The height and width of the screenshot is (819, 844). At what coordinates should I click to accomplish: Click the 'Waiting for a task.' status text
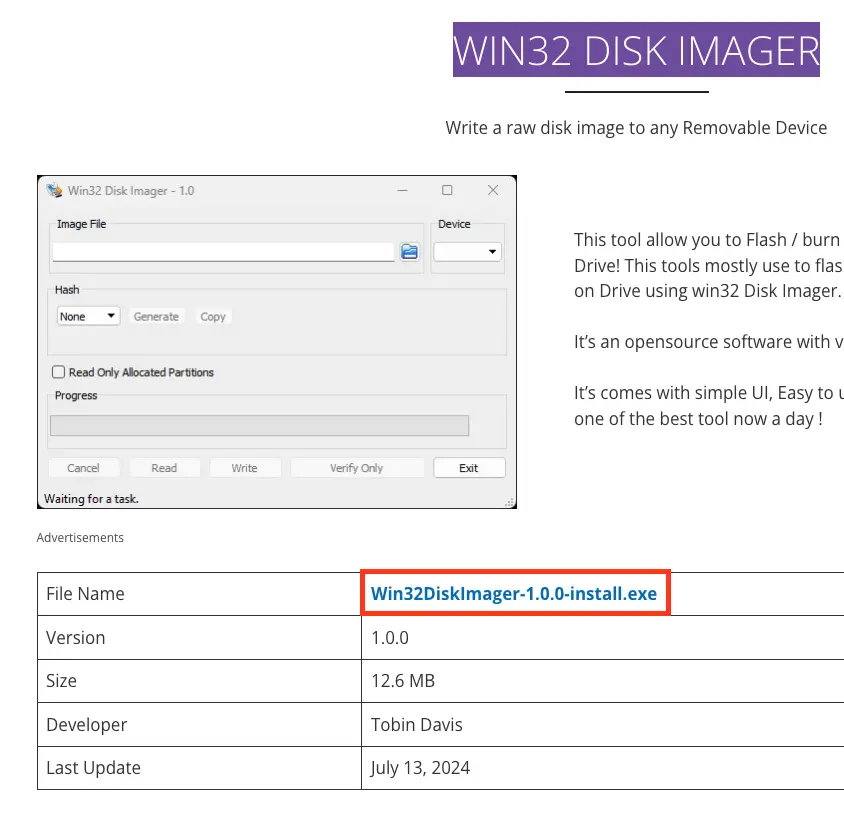(92, 499)
